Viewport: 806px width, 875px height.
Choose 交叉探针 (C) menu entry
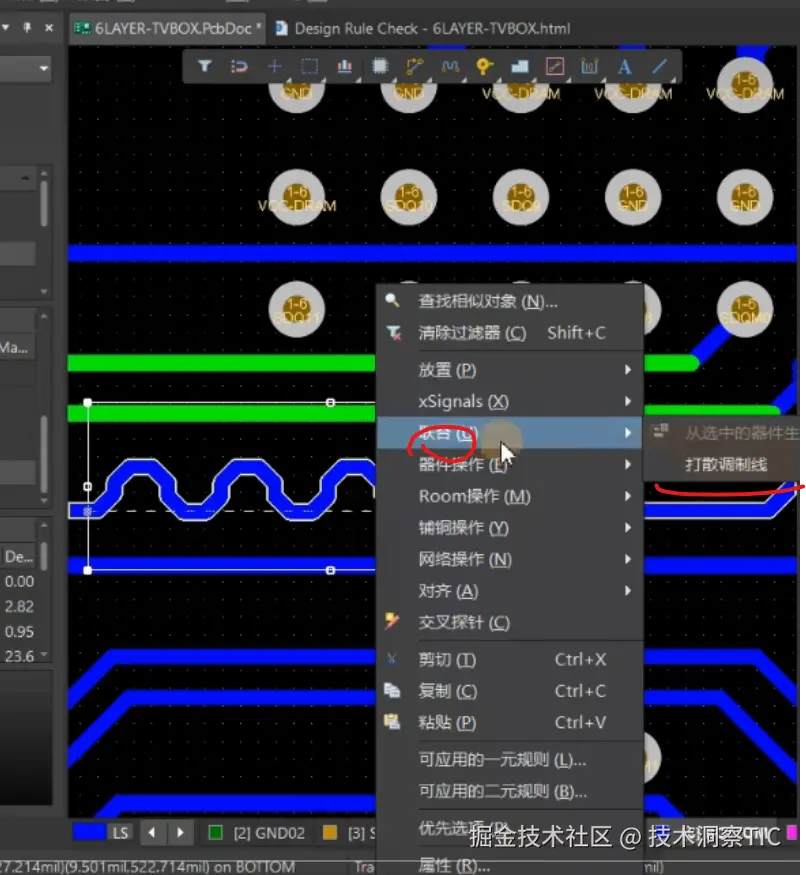(510, 622)
